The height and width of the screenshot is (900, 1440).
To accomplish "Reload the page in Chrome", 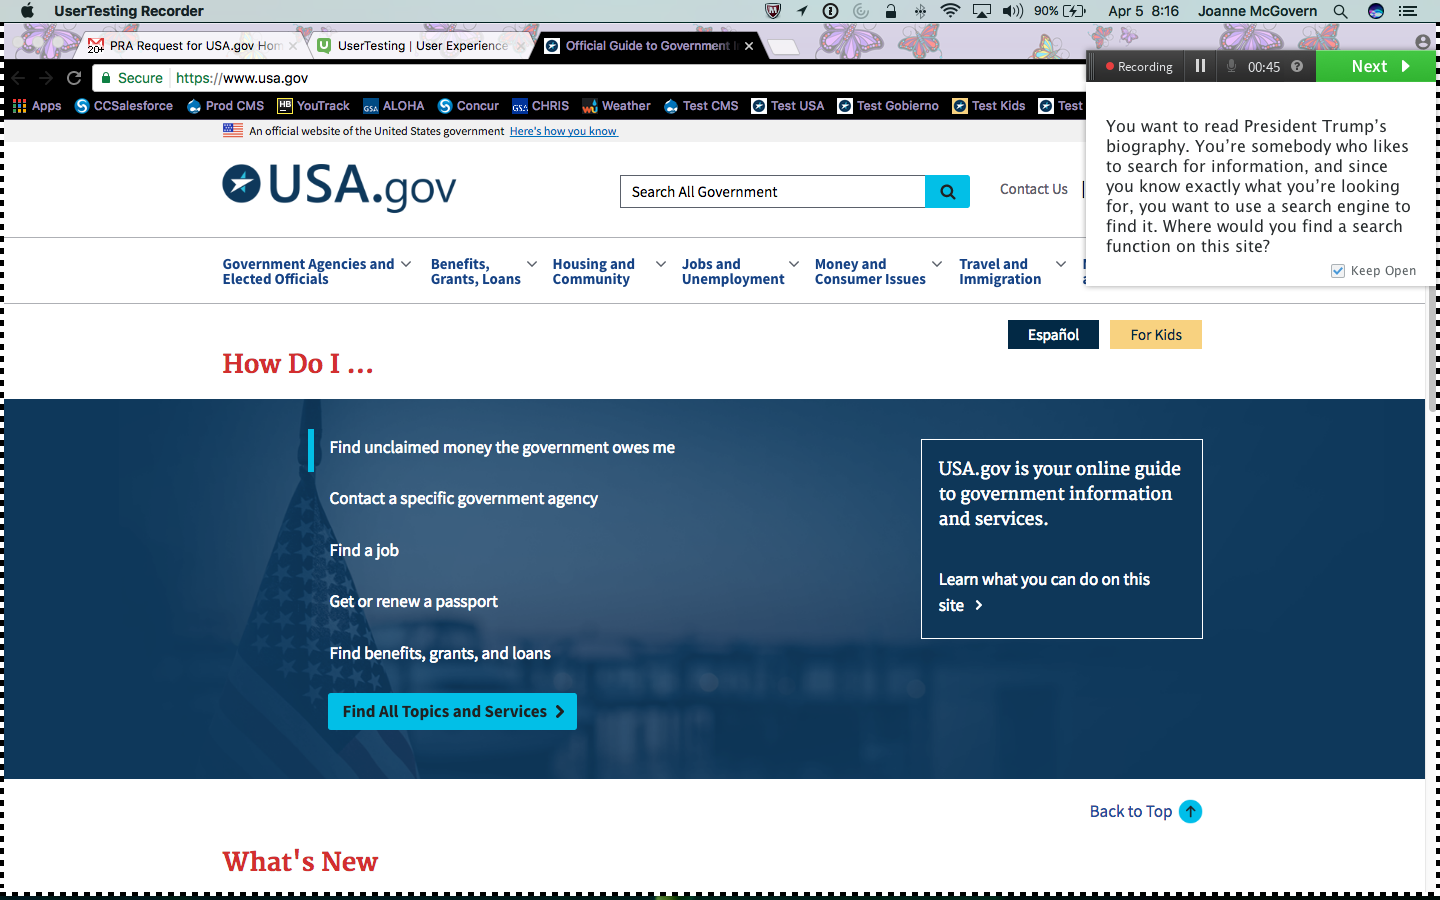I will click(74, 77).
